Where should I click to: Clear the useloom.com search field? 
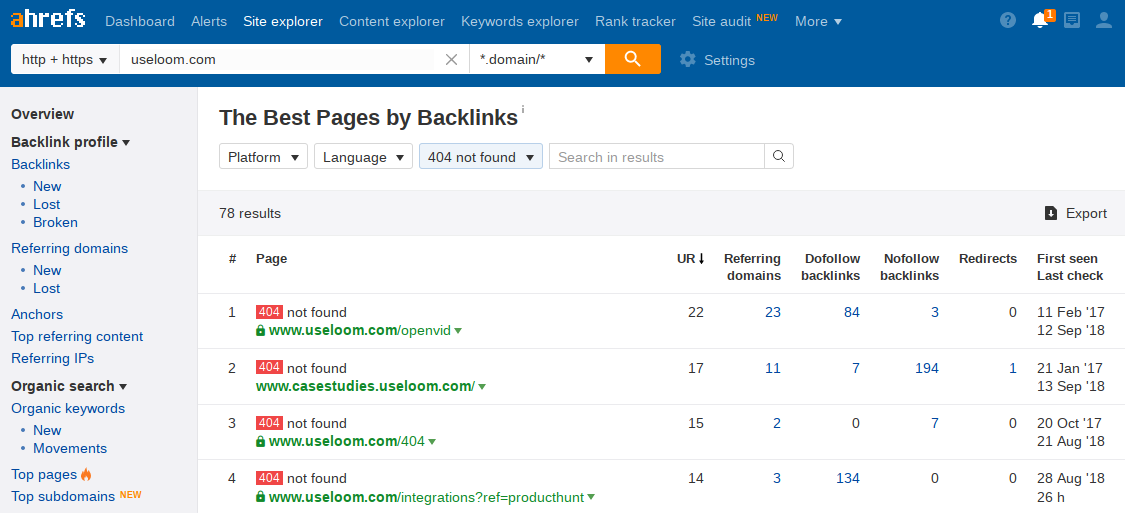[451, 60]
